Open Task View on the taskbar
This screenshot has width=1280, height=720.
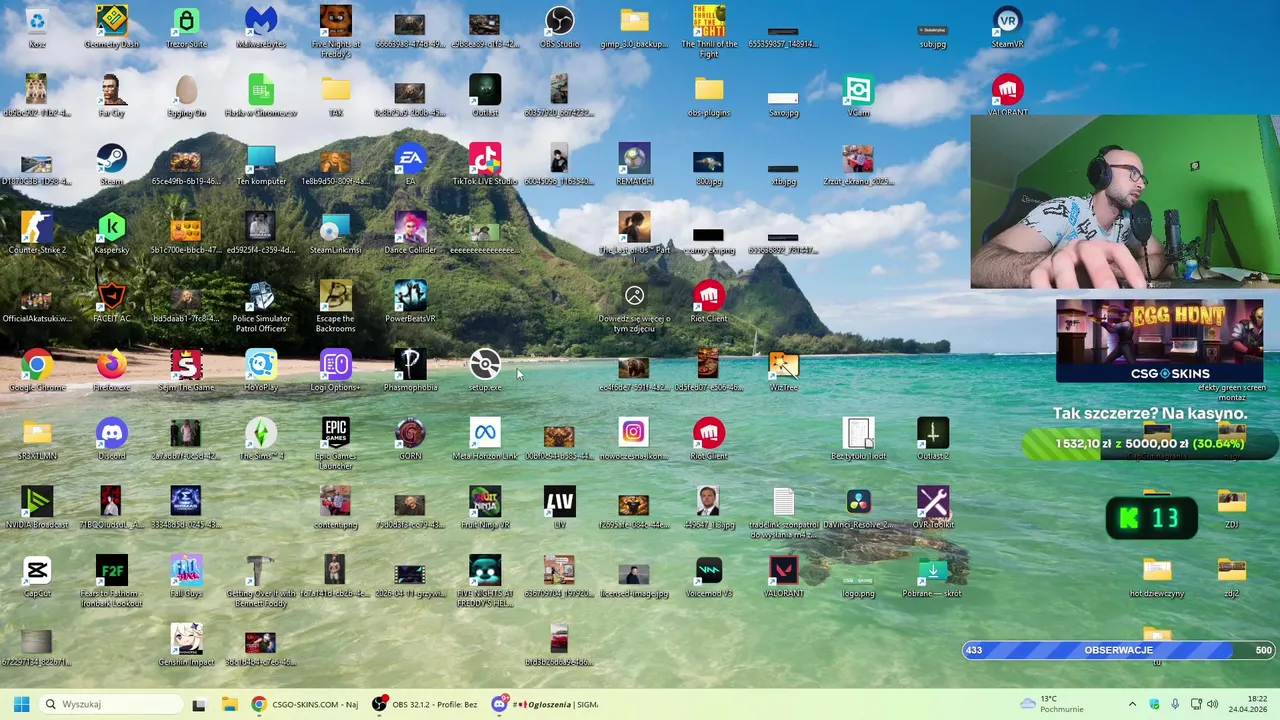199,704
